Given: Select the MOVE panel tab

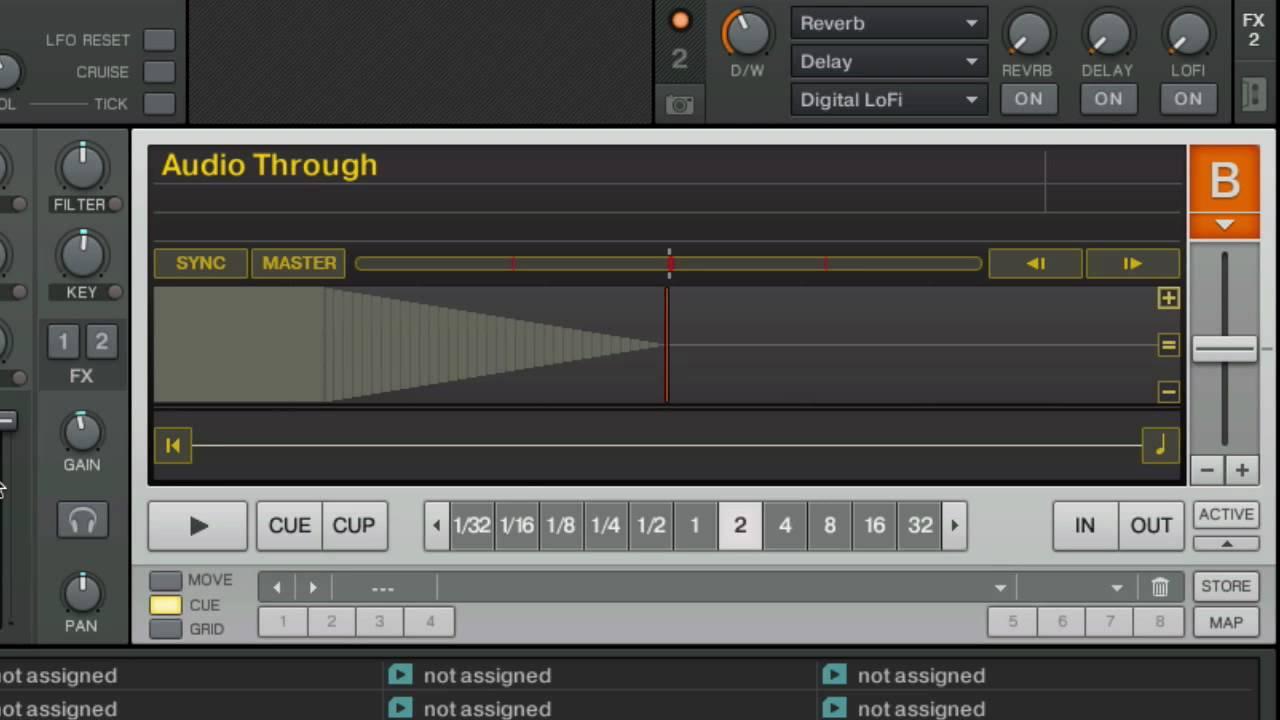Looking at the screenshot, I should (x=166, y=580).
